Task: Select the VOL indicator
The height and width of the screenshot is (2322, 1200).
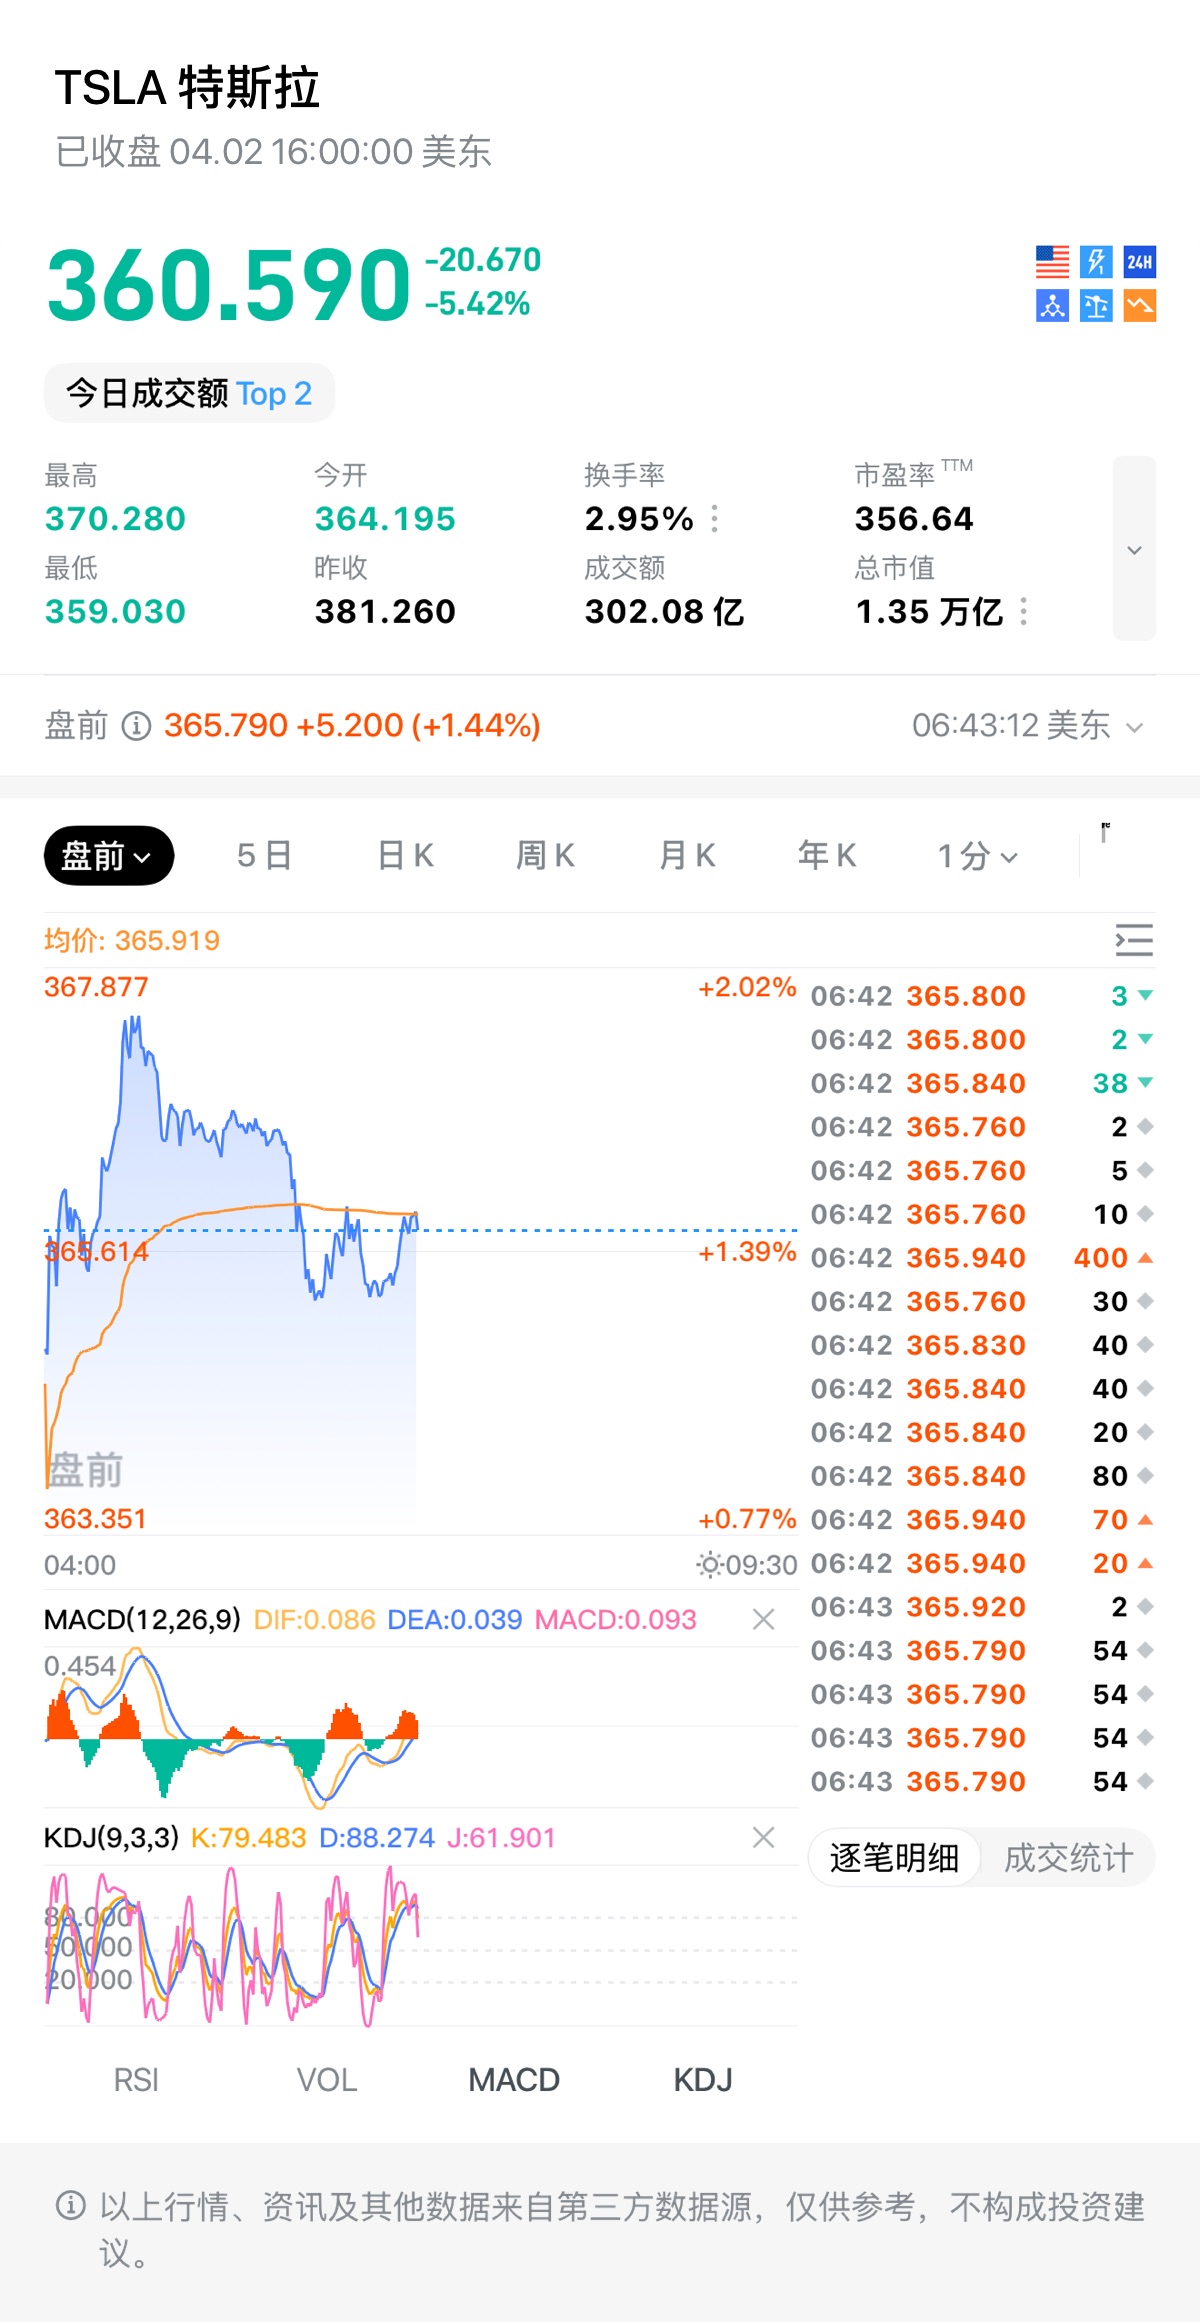Action: coord(326,2080)
